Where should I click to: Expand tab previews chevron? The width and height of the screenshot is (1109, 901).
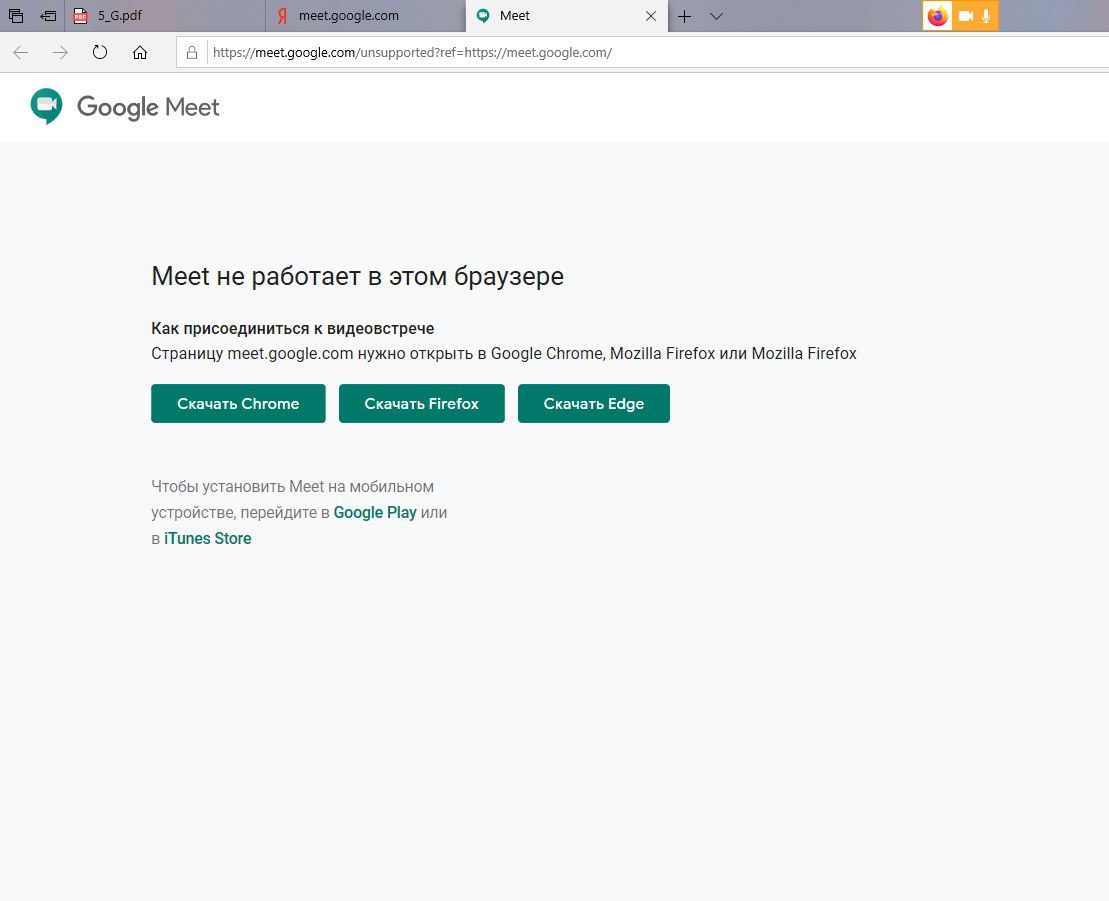(716, 16)
